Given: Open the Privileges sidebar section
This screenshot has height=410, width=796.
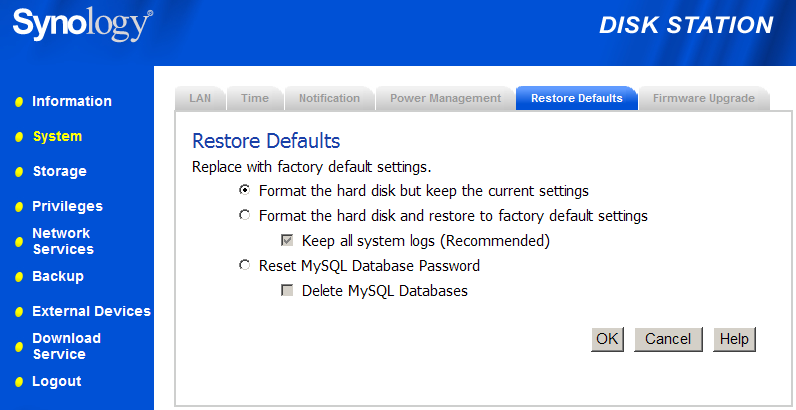Looking at the screenshot, I should pos(67,206).
